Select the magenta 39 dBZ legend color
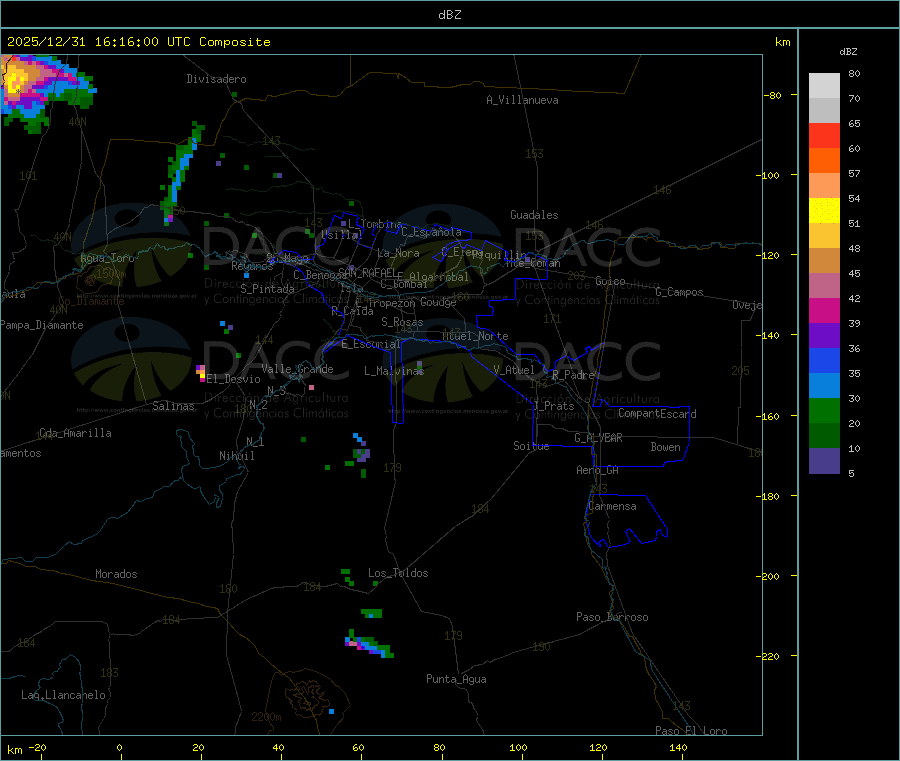The width and height of the screenshot is (900, 761). point(824,310)
